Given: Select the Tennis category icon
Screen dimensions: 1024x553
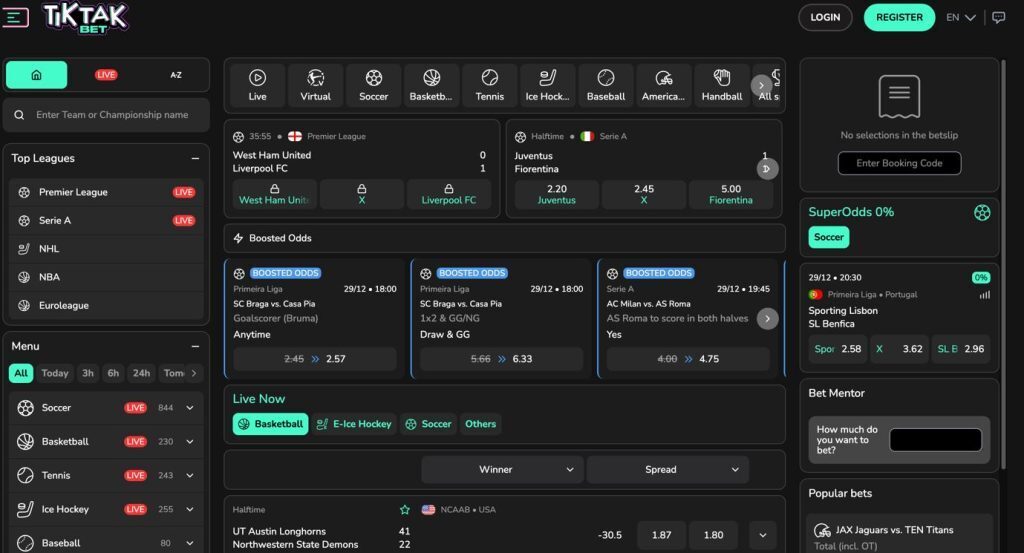Looking at the screenshot, I should click(x=489, y=86).
